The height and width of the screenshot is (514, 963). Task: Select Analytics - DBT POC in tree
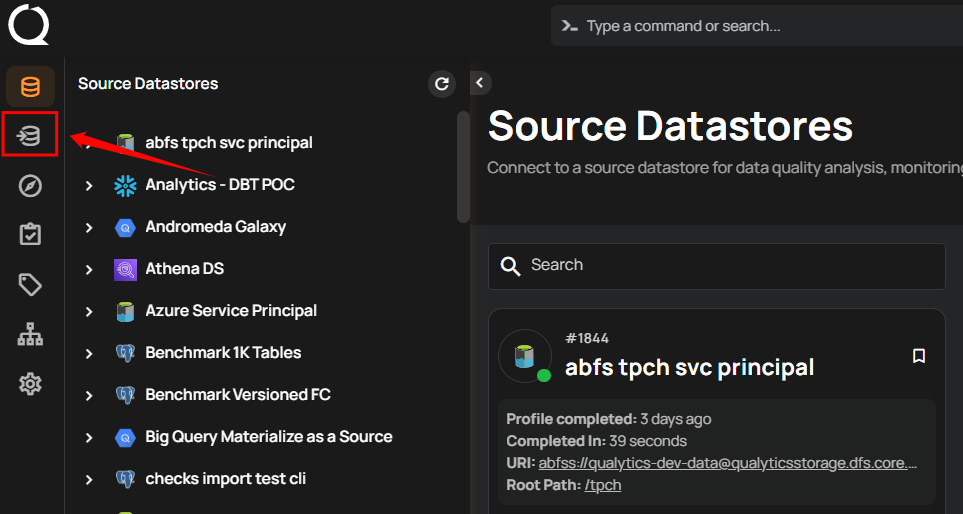tap(220, 185)
